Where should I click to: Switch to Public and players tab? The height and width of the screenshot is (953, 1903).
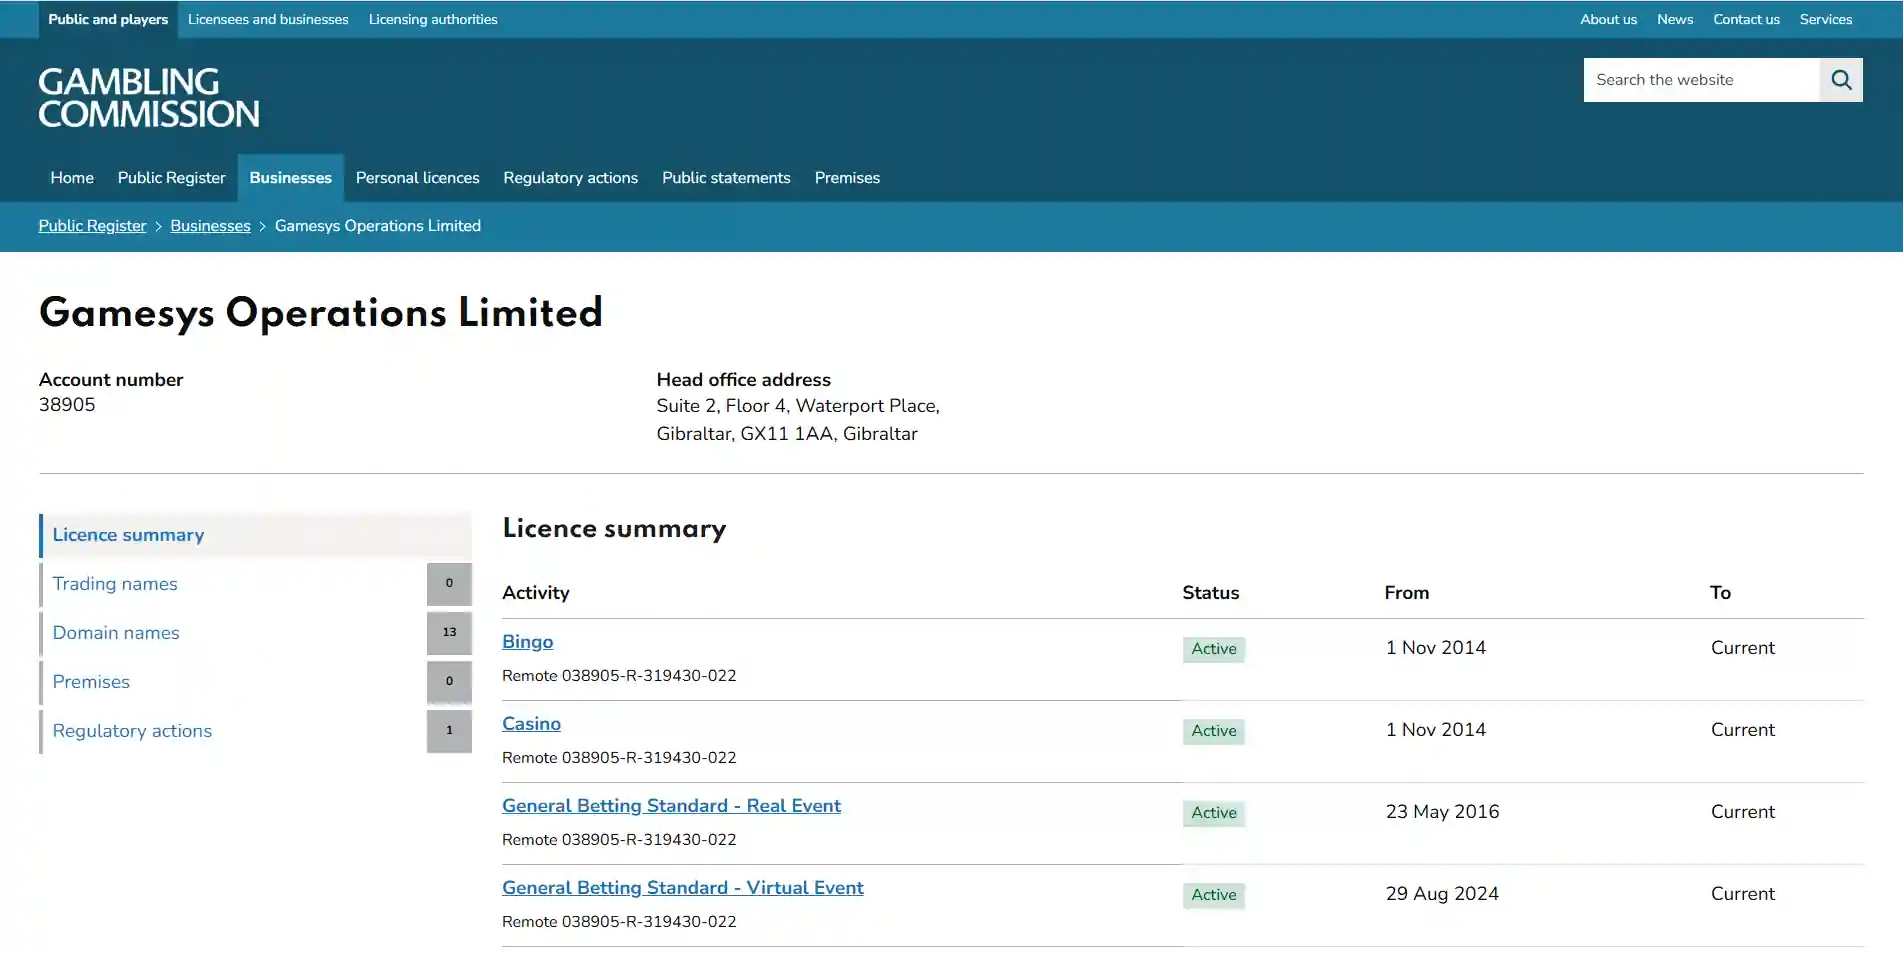108,19
